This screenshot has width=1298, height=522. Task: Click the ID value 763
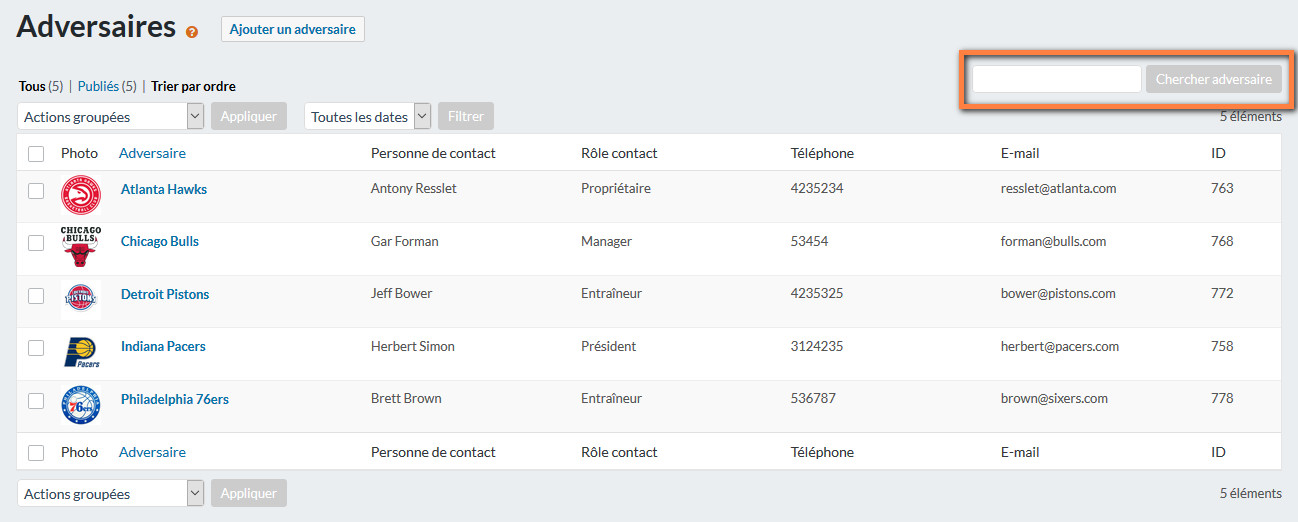tap(1222, 188)
